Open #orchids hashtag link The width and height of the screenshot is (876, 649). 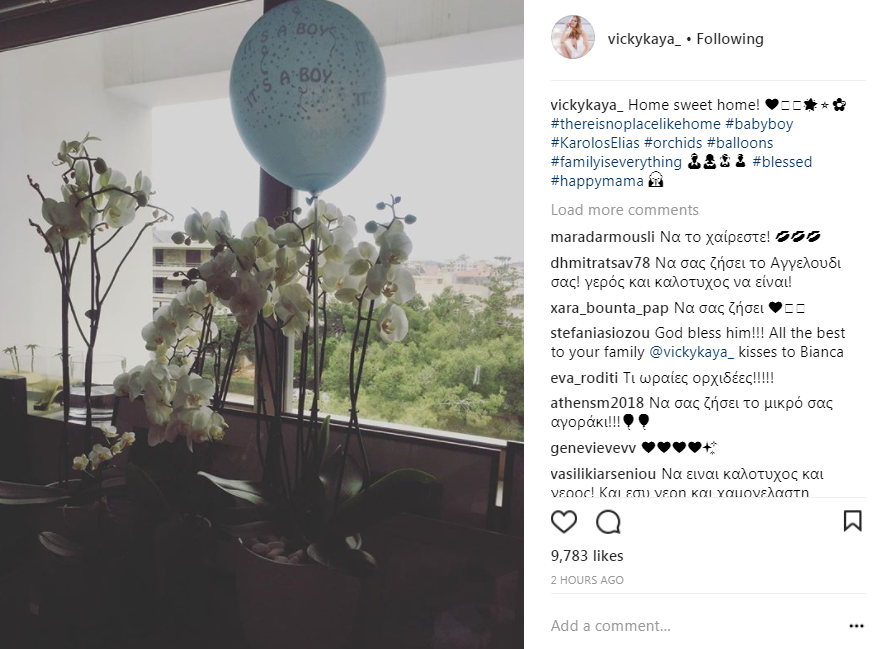coord(673,143)
